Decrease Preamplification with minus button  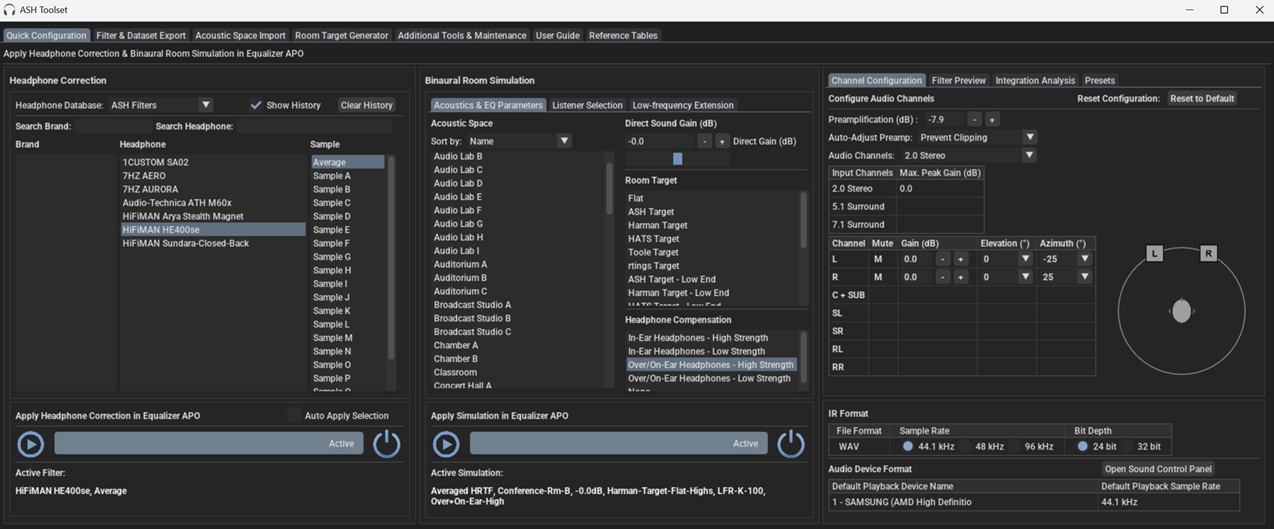pos(974,119)
